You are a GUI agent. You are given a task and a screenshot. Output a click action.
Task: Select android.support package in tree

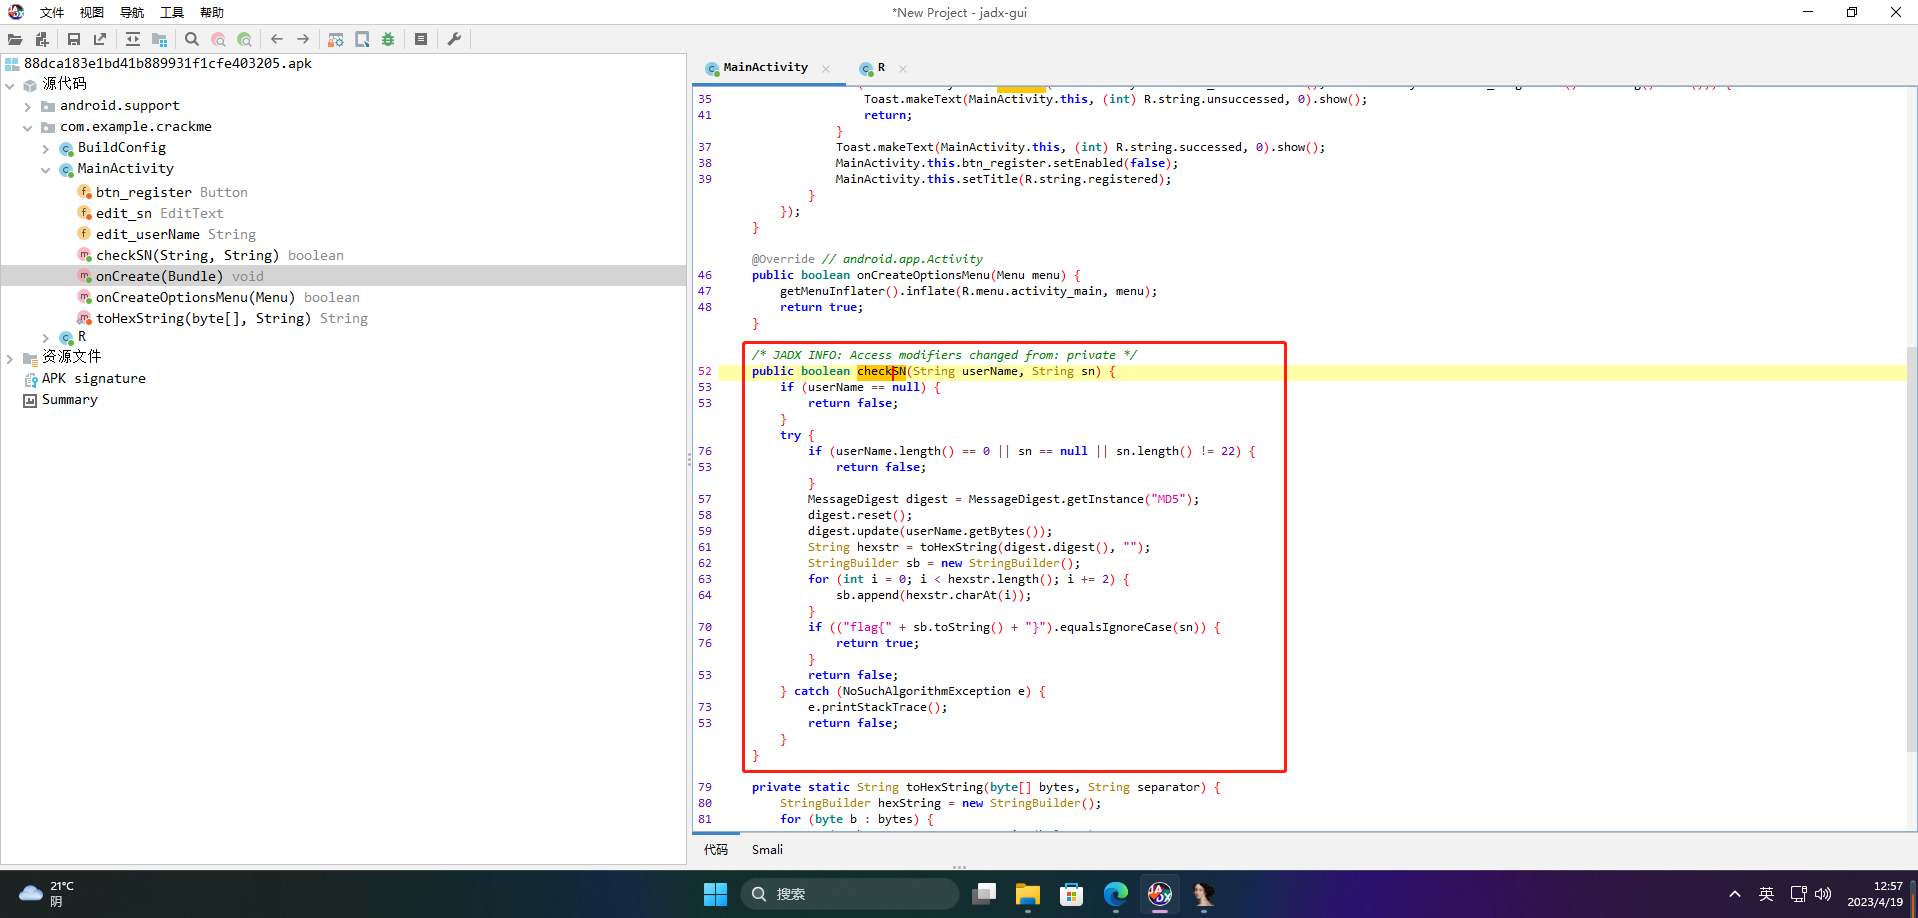pos(119,105)
